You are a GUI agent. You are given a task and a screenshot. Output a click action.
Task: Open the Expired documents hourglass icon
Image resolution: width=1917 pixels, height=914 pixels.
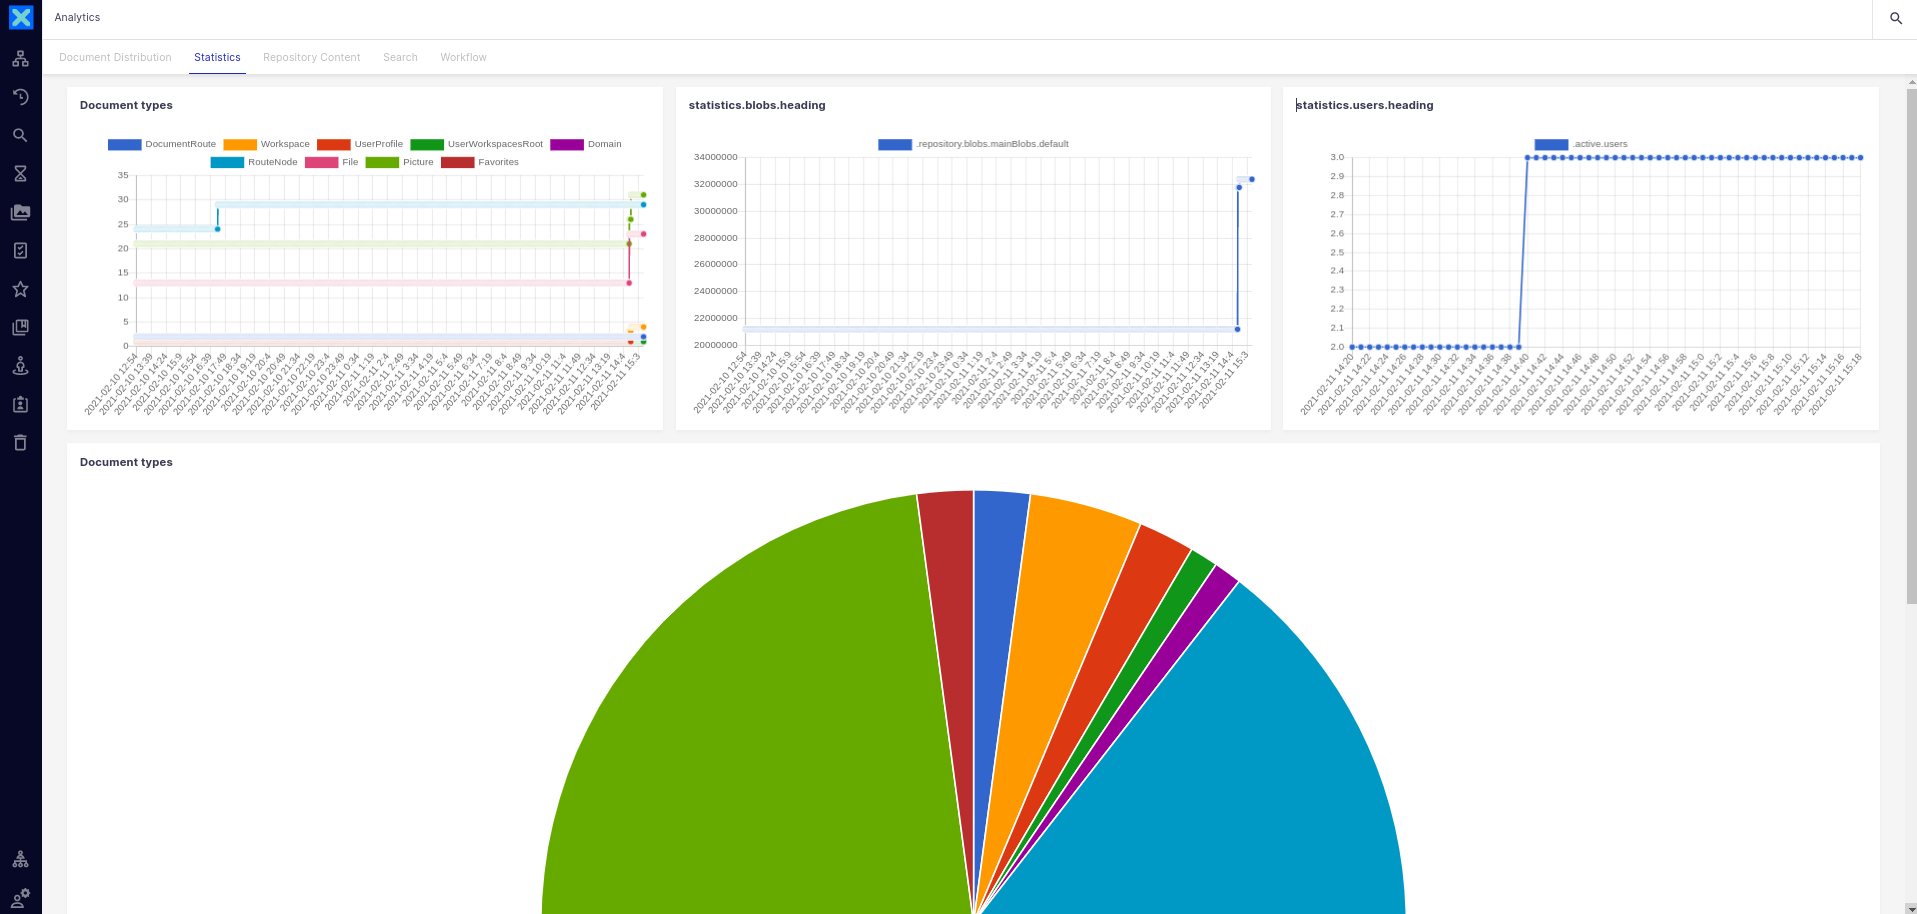(x=20, y=174)
